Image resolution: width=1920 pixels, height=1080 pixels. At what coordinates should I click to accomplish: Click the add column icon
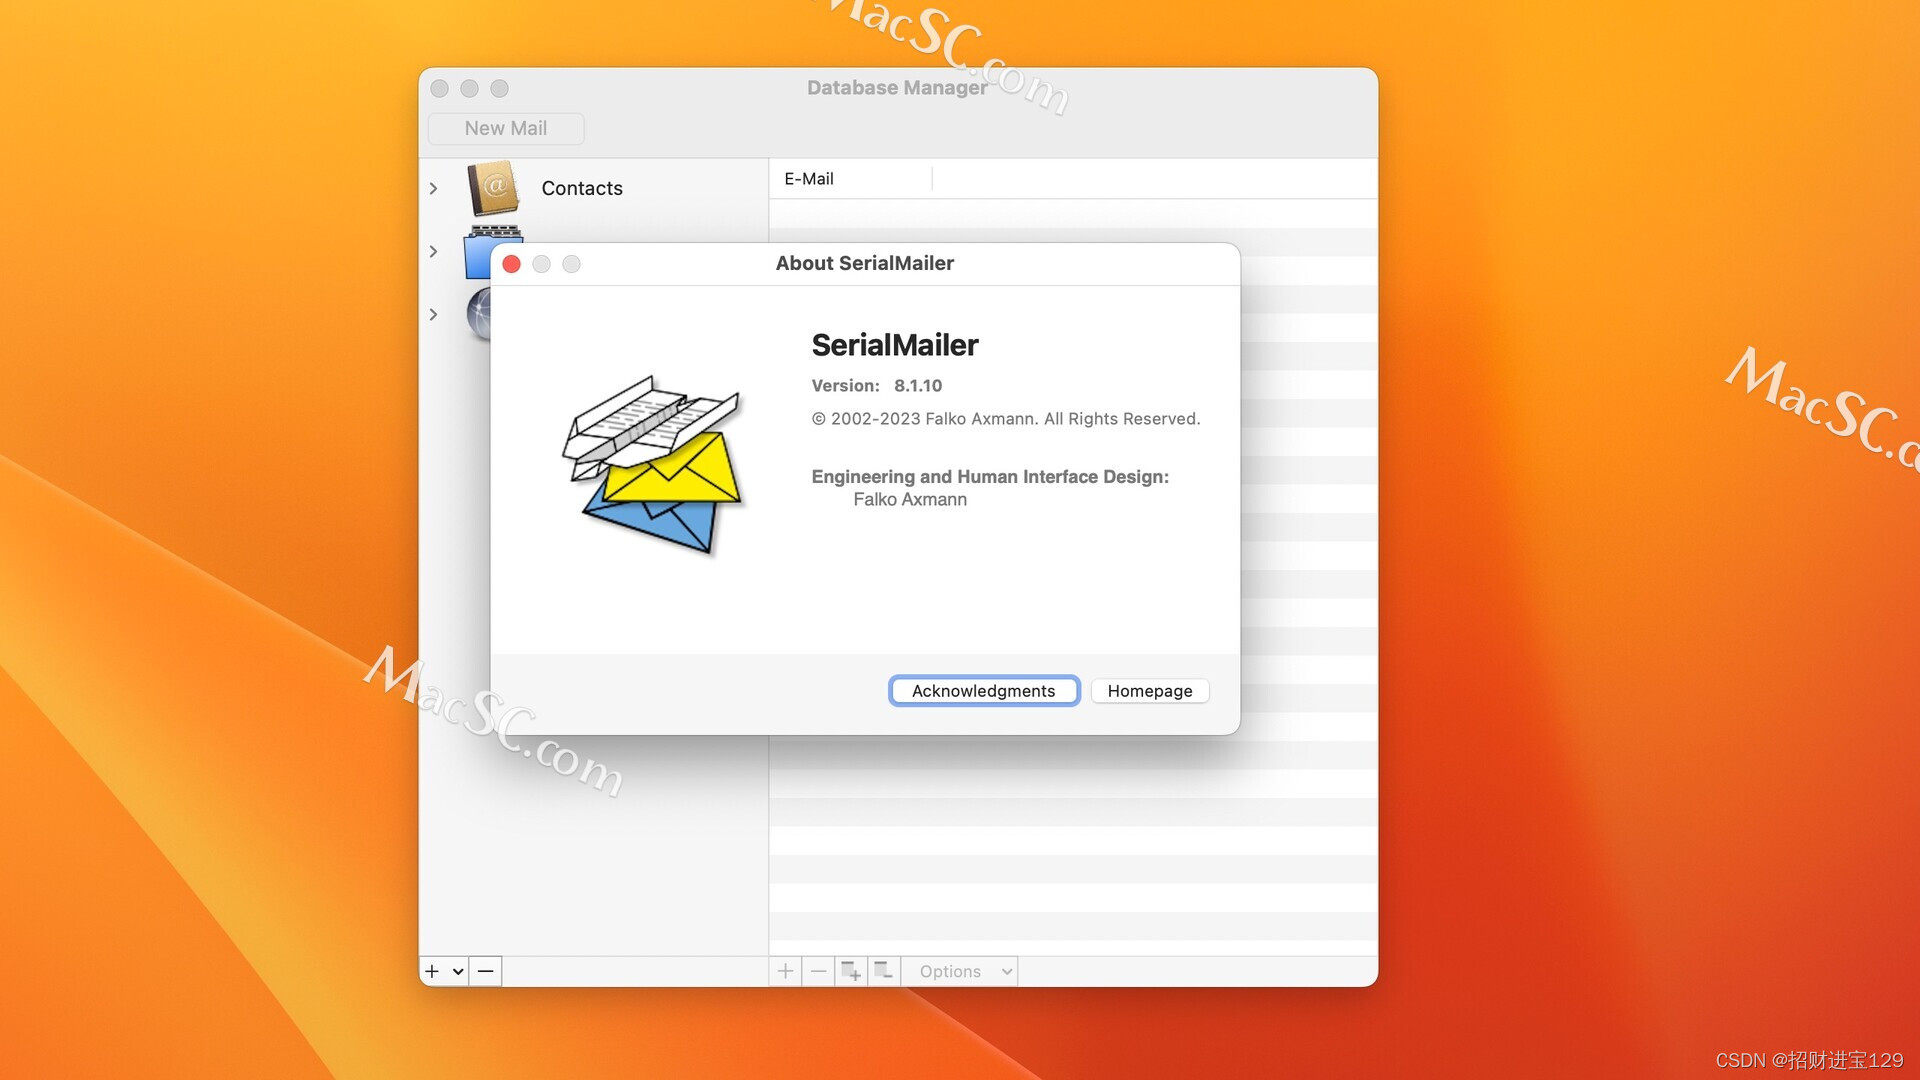coord(851,971)
